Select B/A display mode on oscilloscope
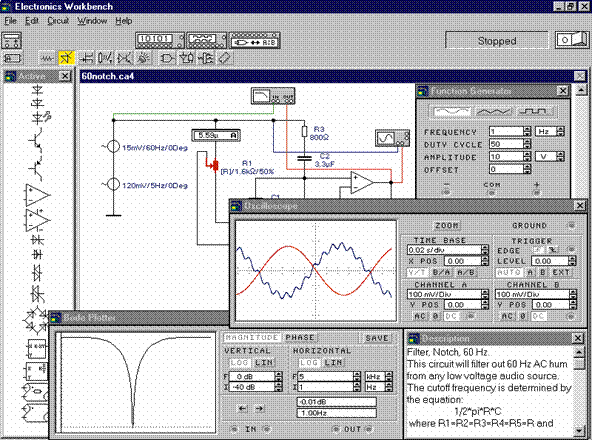The width and height of the screenshot is (592, 440). (441, 272)
